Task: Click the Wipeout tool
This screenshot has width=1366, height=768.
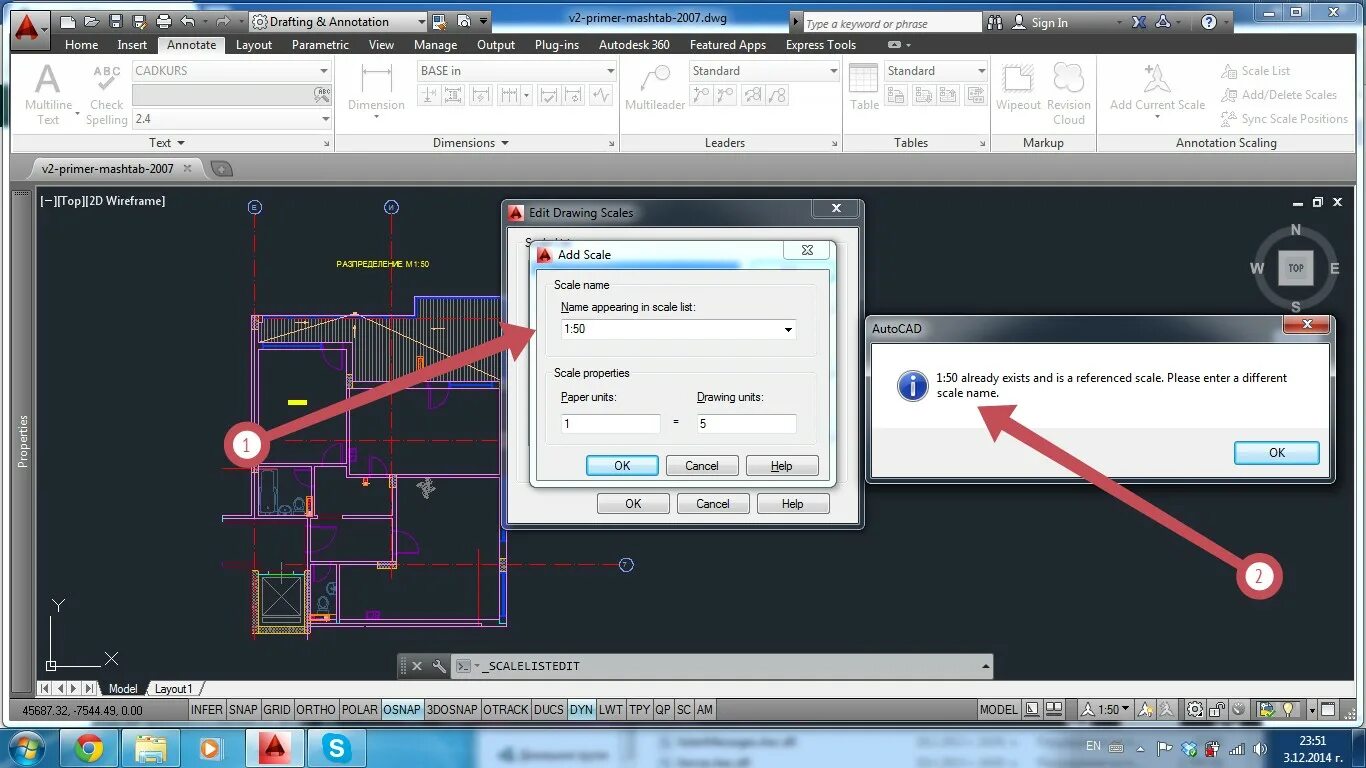Action: coord(1018,88)
